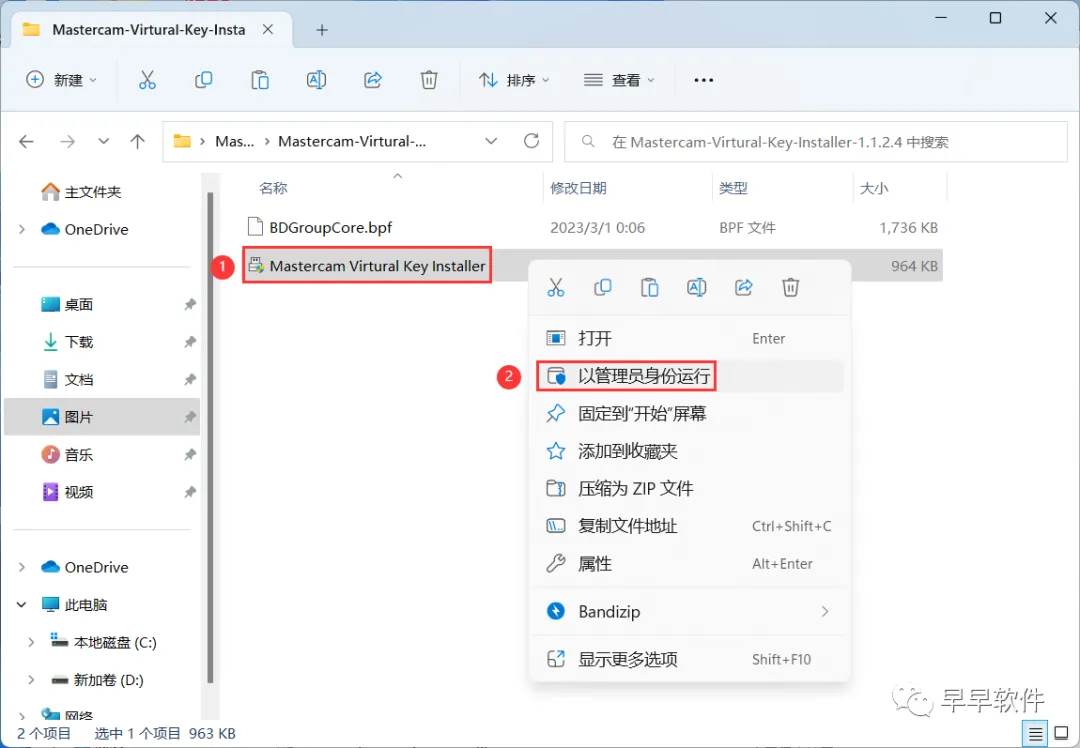This screenshot has height=748, width=1080.
Task: Expand address bar history dropdown
Action: pos(491,141)
